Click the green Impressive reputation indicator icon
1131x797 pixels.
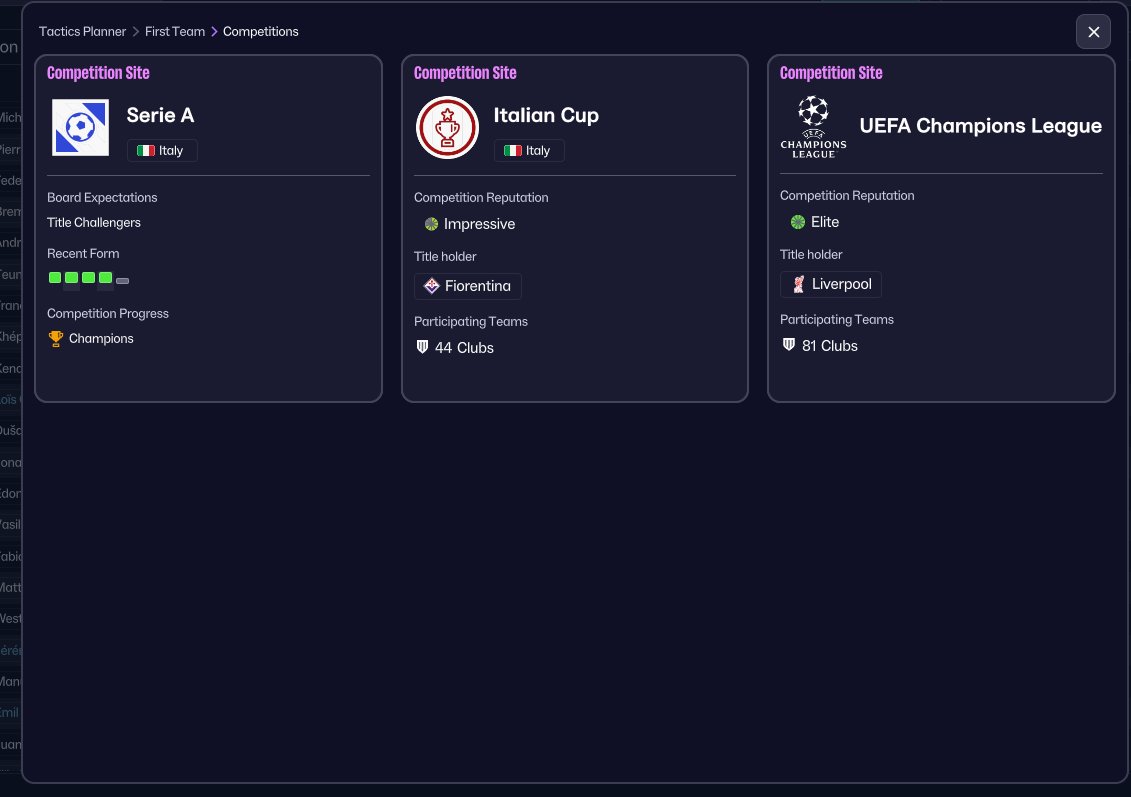[x=431, y=224]
